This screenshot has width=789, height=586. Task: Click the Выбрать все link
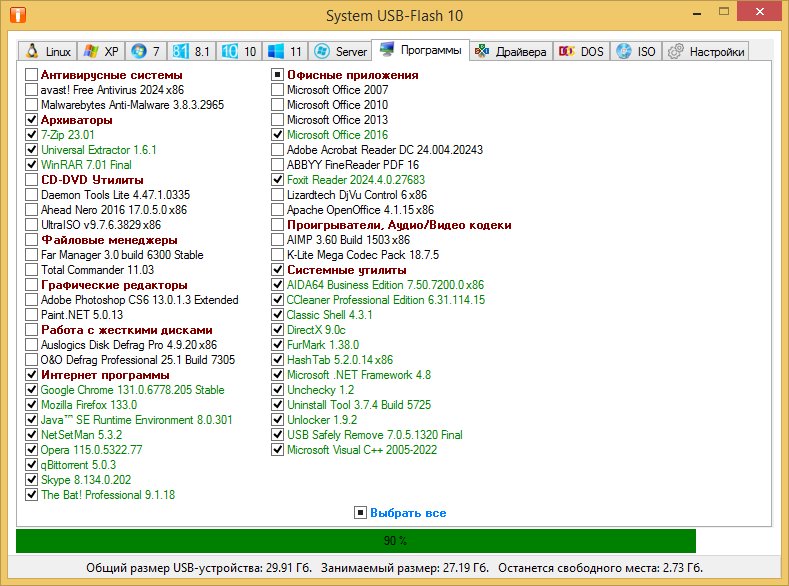coord(408,513)
